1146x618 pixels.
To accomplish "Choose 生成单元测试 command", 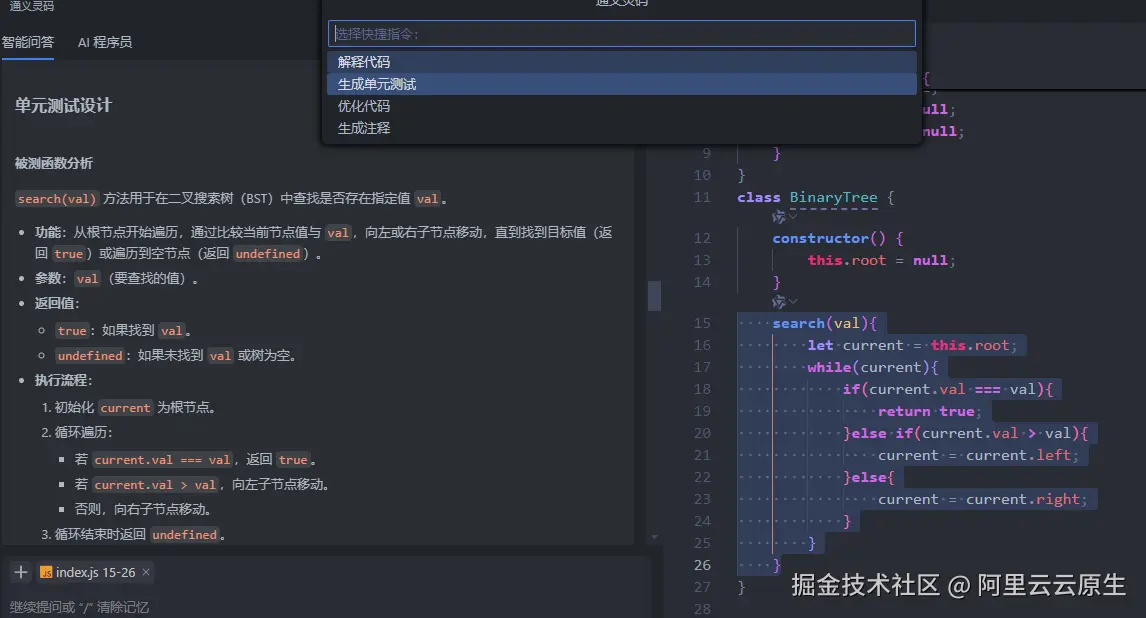I will tap(621, 84).
